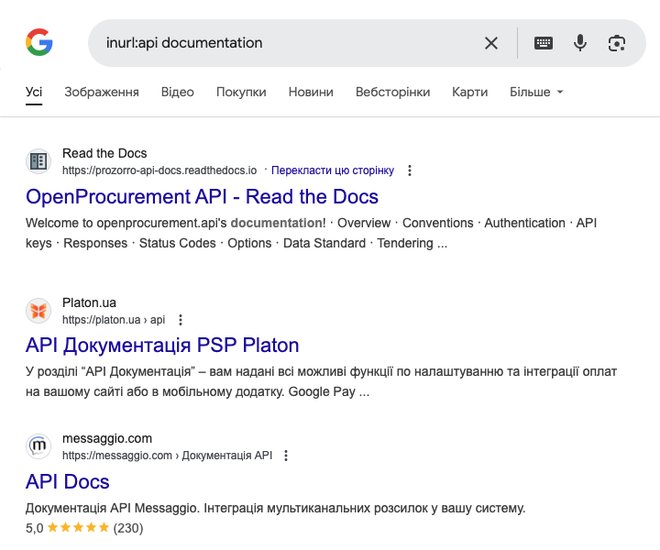This screenshot has width=660, height=550.
Task: Open options menu for messaggio.com result
Action: 286,455
